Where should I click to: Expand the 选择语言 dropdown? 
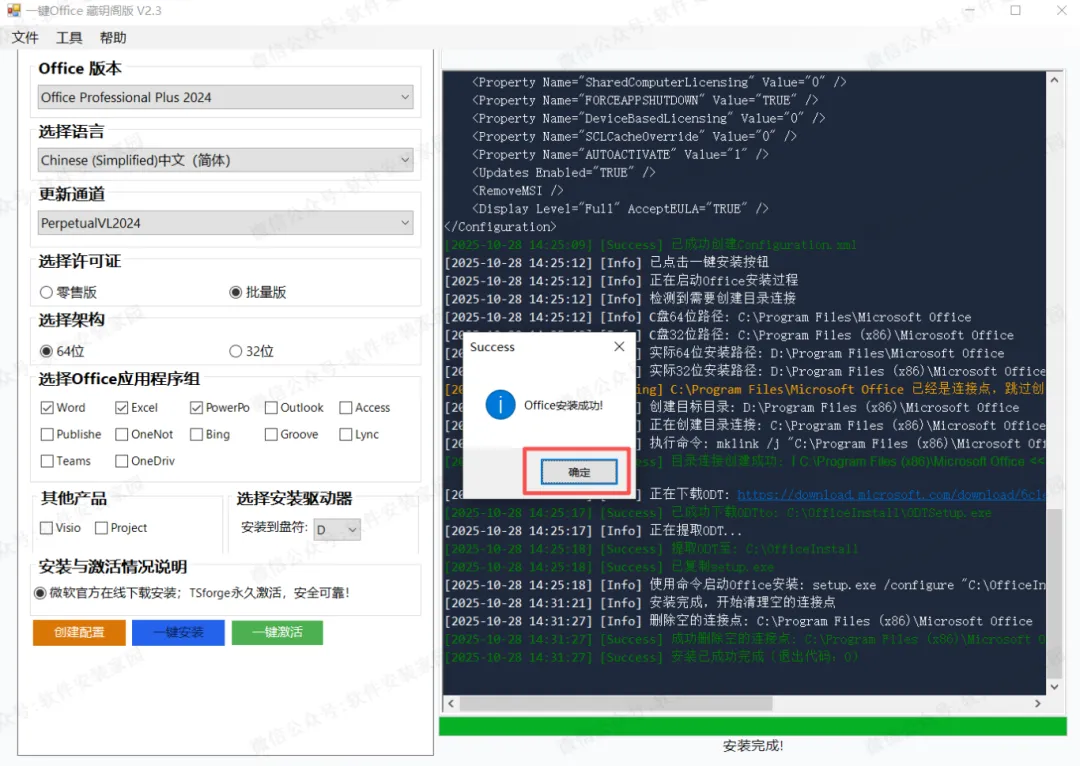(225, 160)
